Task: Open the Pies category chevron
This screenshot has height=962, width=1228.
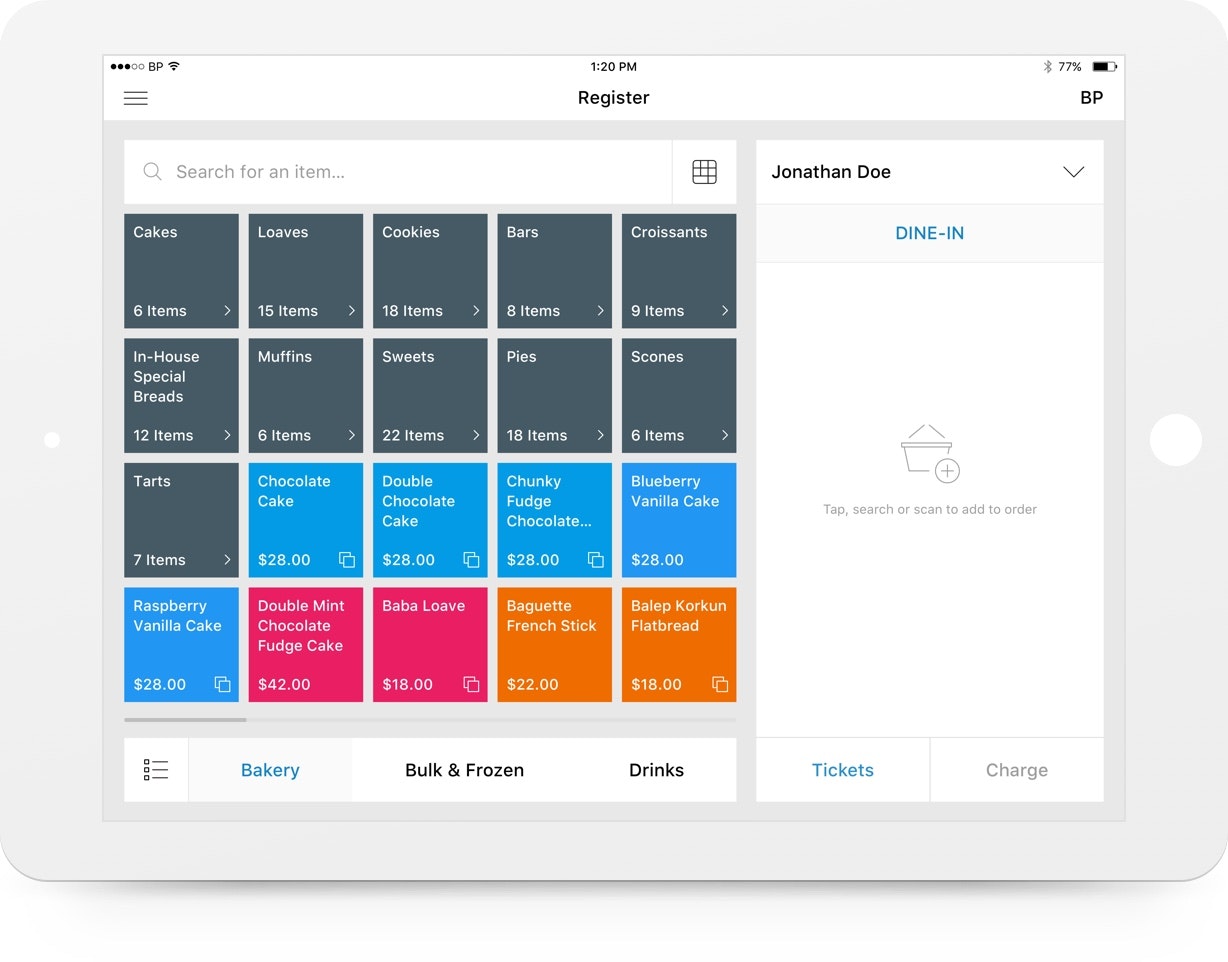Action: (x=601, y=435)
